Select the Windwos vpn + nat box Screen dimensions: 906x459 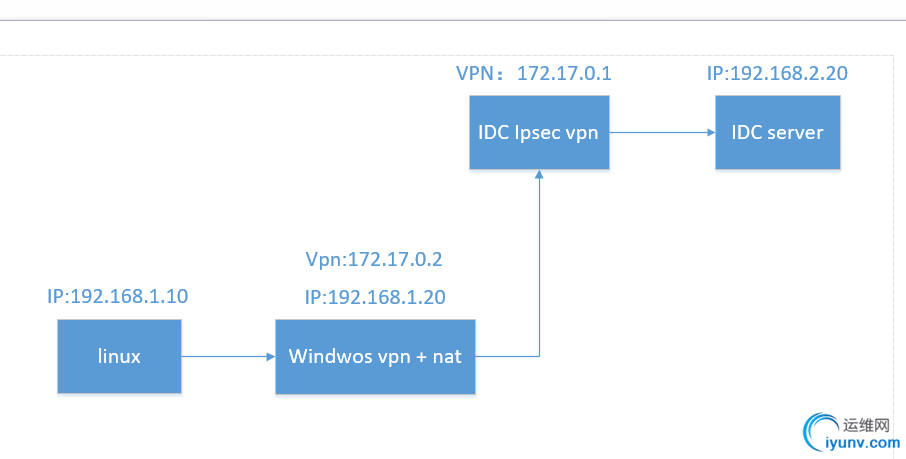pos(375,356)
